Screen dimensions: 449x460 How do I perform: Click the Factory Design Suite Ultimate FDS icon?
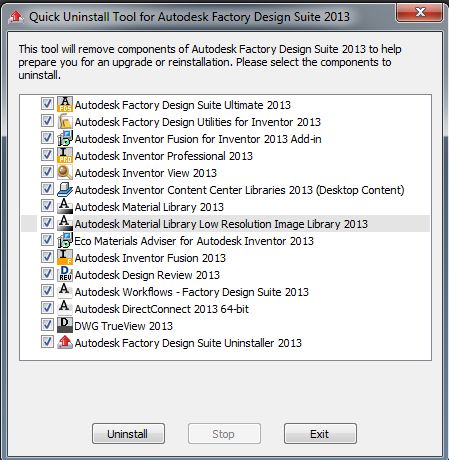pyautogui.click(x=65, y=104)
